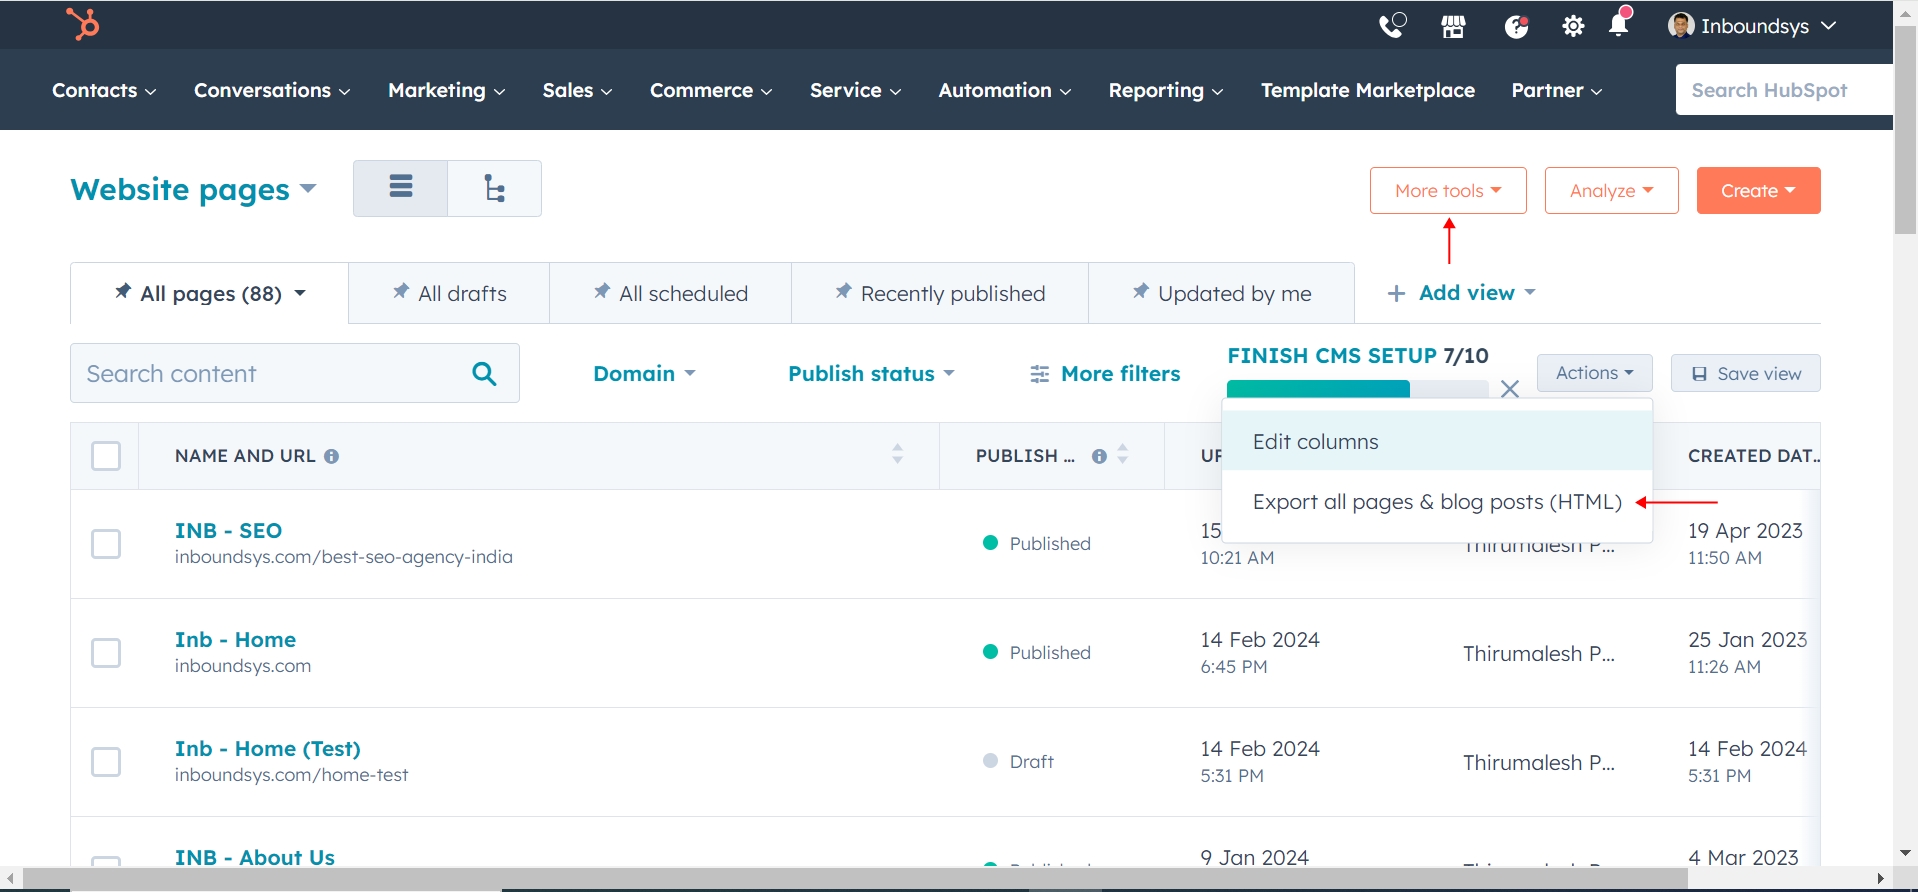Click info icon beside PUBLISH column

(1099, 456)
